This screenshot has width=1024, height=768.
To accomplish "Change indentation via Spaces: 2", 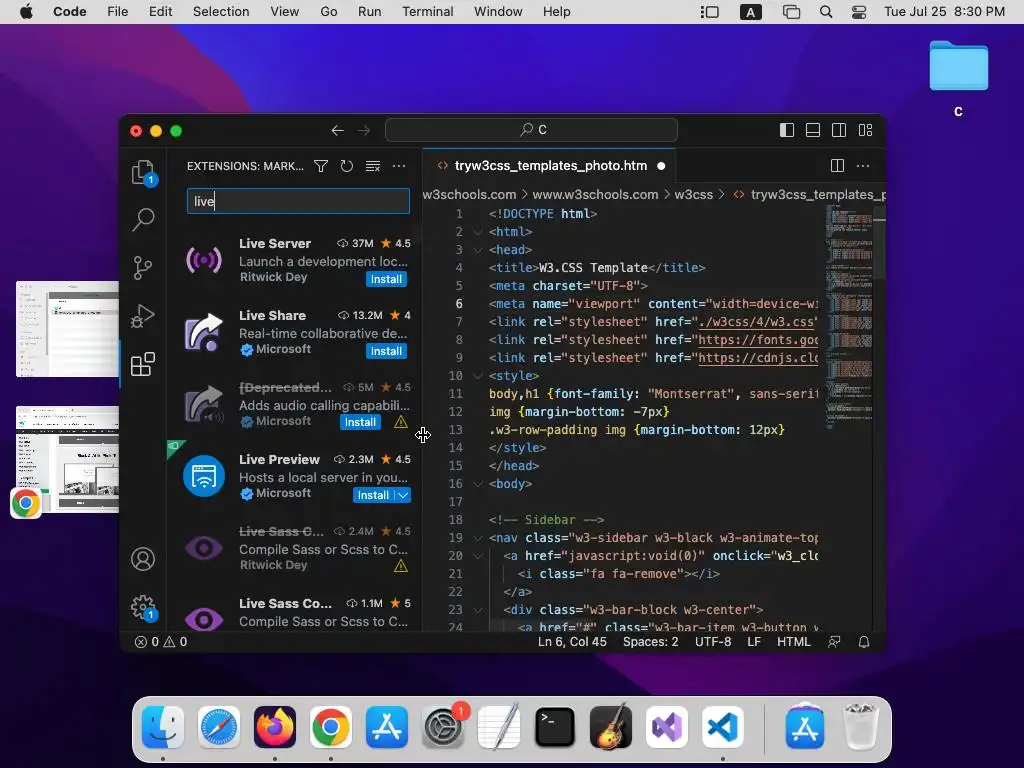I will tap(650, 642).
